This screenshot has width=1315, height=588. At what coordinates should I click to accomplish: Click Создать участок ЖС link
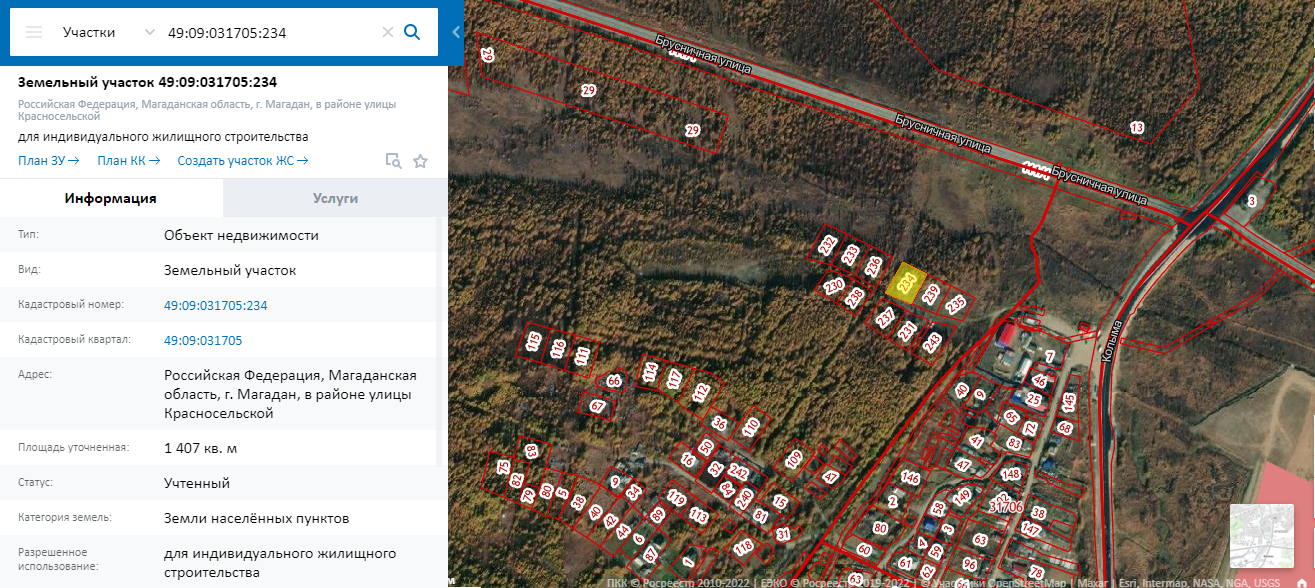click(x=243, y=160)
